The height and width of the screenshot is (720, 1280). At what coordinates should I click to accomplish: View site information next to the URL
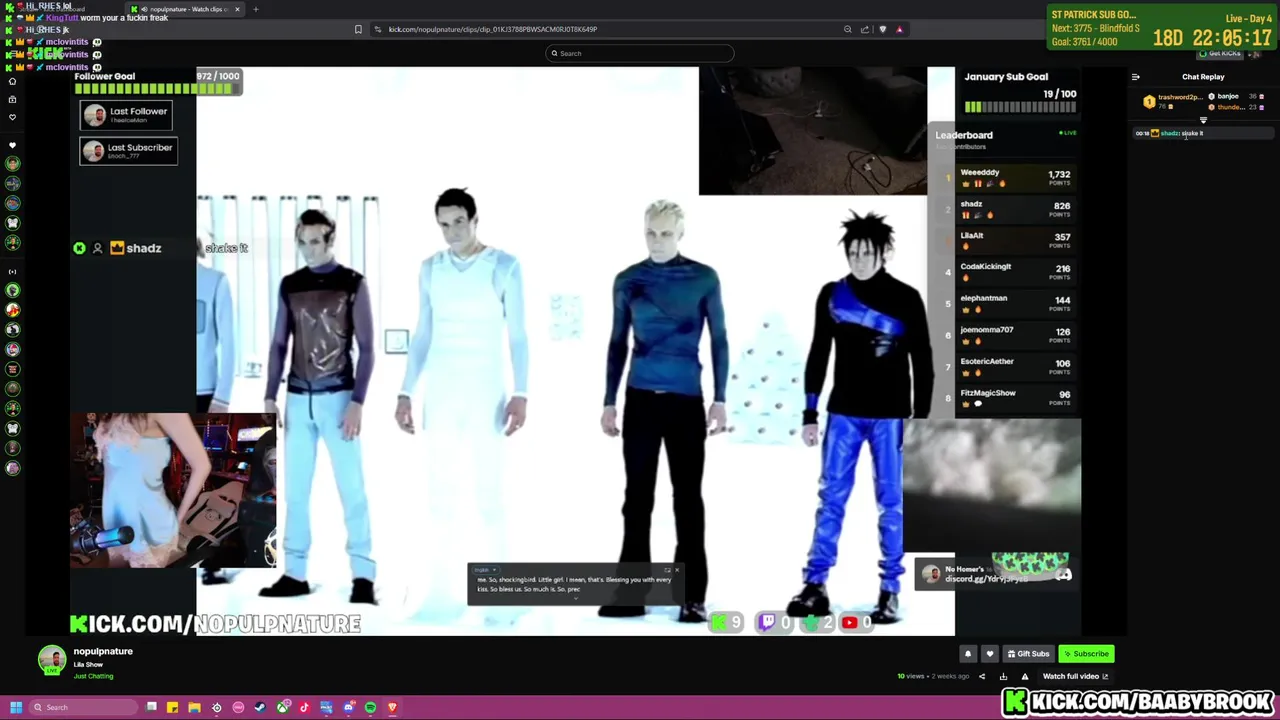(377, 29)
